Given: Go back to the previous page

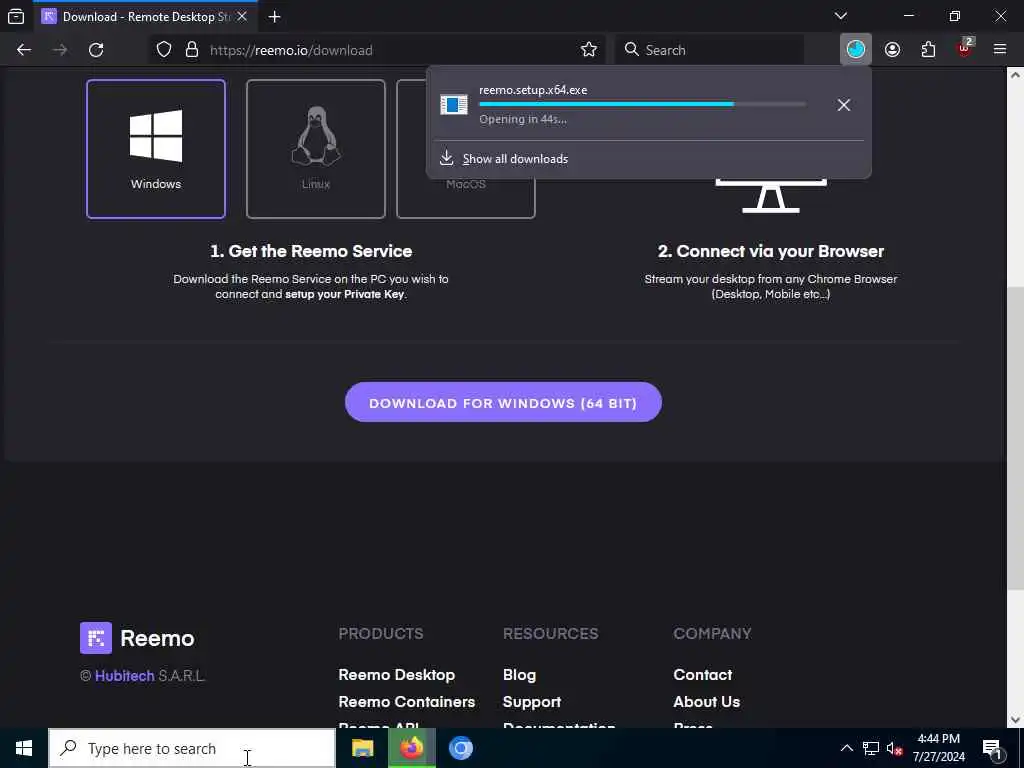Looking at the screenshot, I should click(x=24, y=50).
